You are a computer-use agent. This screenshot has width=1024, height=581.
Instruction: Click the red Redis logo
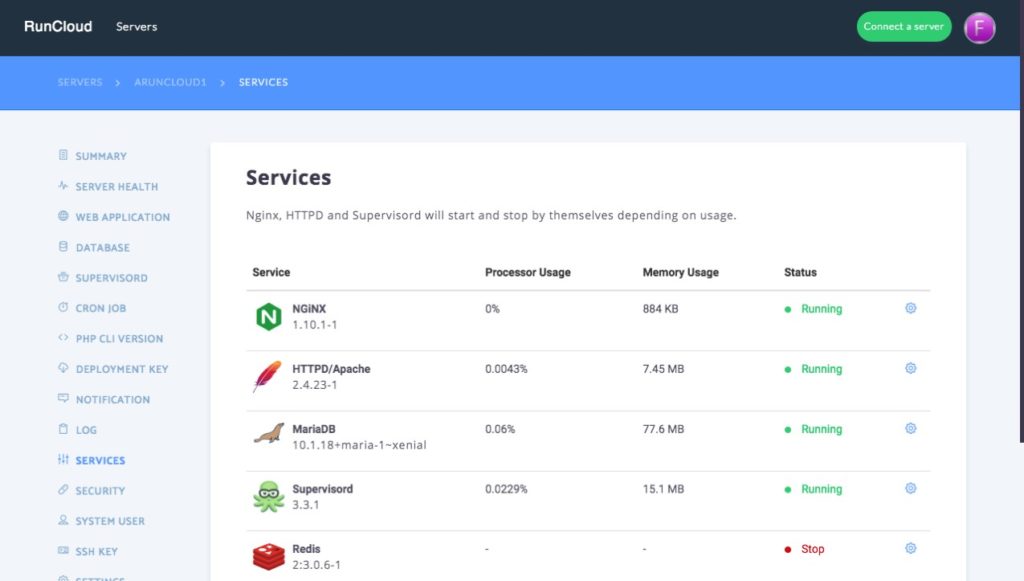tap(268, 557)
